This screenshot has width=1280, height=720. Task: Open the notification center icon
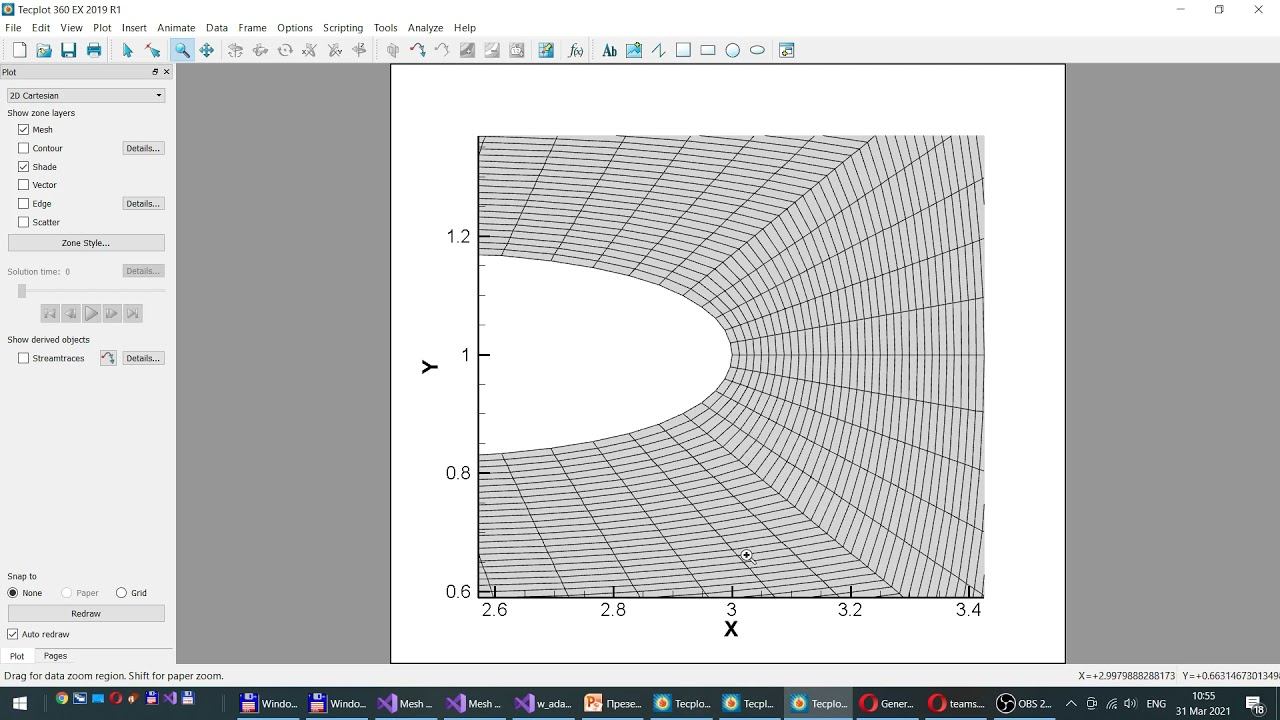[1255, 703]
